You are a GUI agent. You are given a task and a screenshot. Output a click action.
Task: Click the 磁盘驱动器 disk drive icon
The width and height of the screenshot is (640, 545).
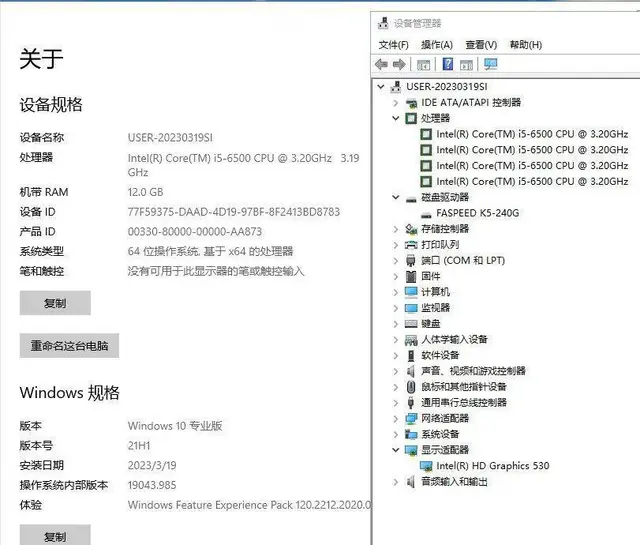[411, 198]
